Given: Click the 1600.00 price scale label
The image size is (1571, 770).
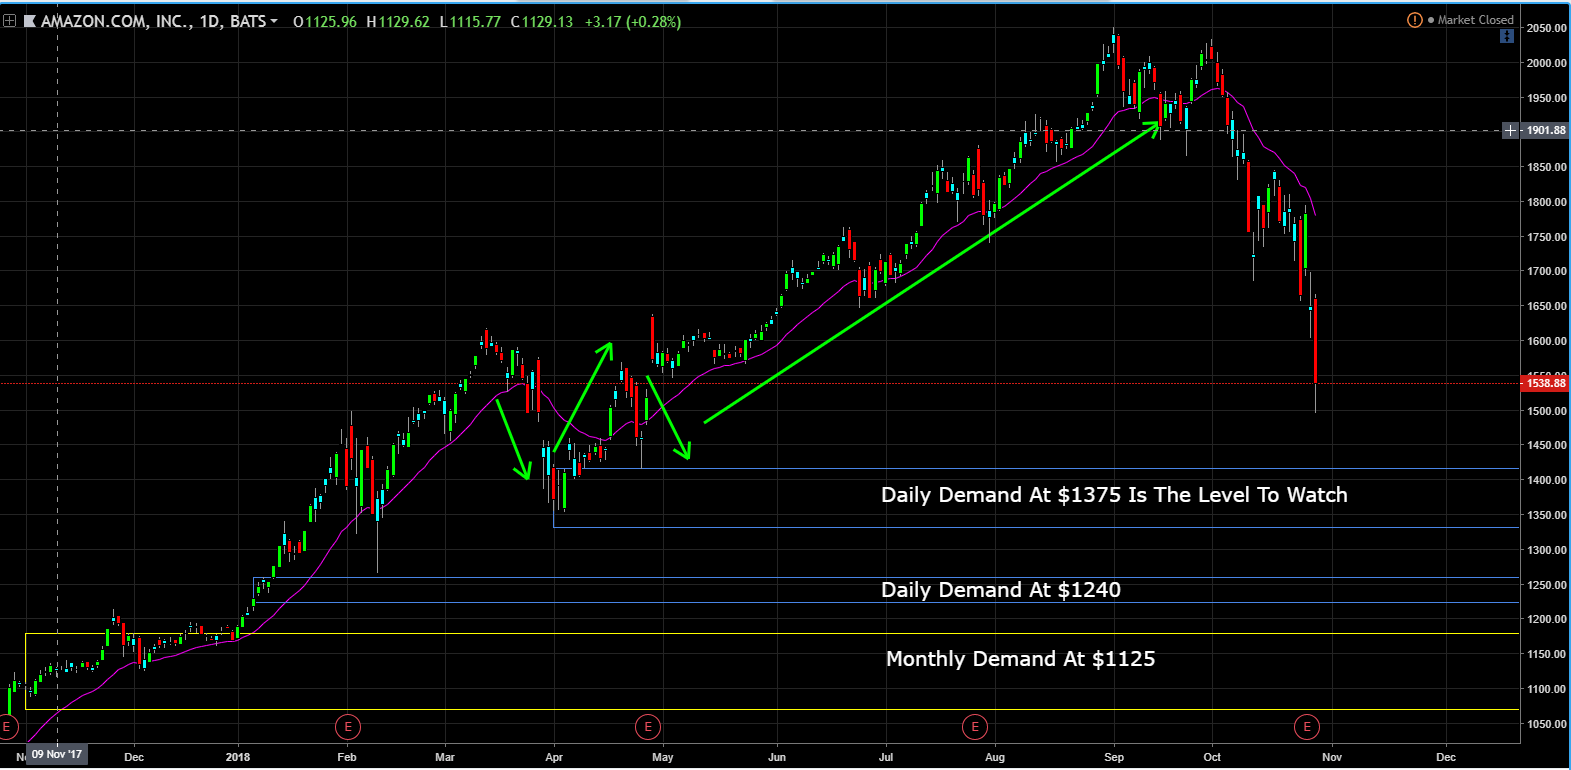Looking at the screenshot, I should click(x=1546, y=341).
